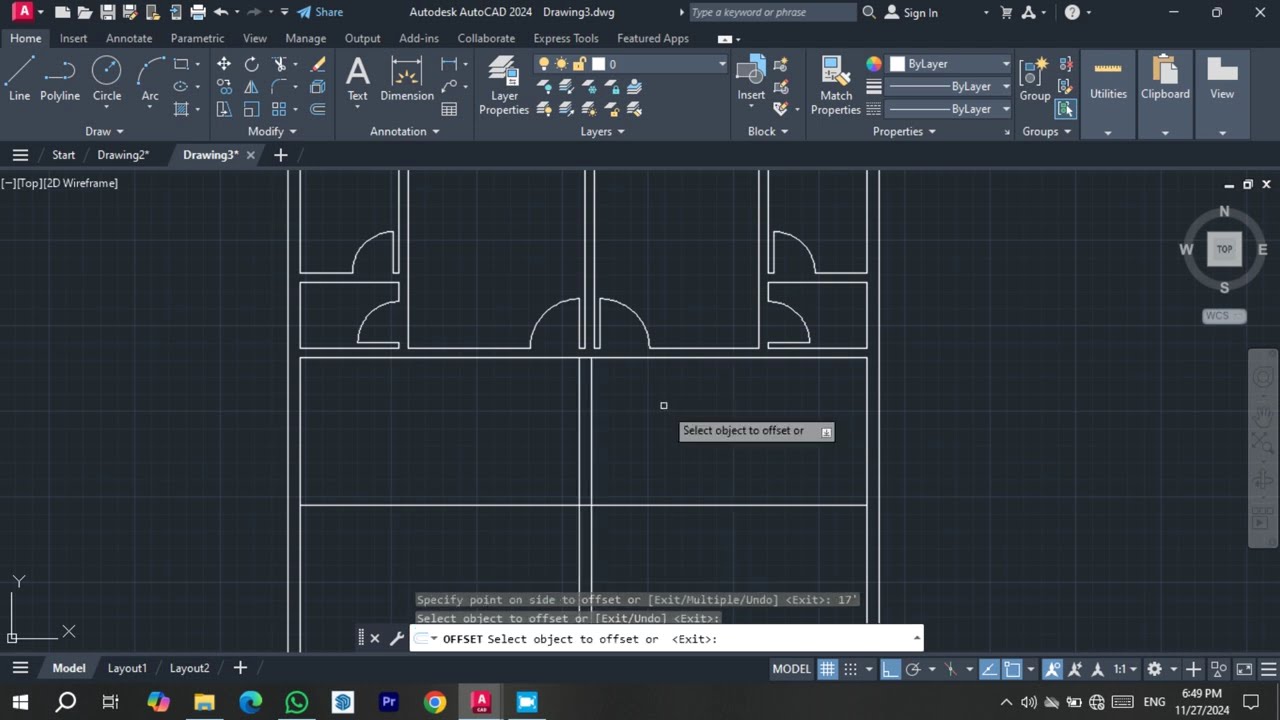This screenshot has width=1280, height=720.
Task: Open the annotation scale 1:1 dropdown
Action: coord(1125,669)
